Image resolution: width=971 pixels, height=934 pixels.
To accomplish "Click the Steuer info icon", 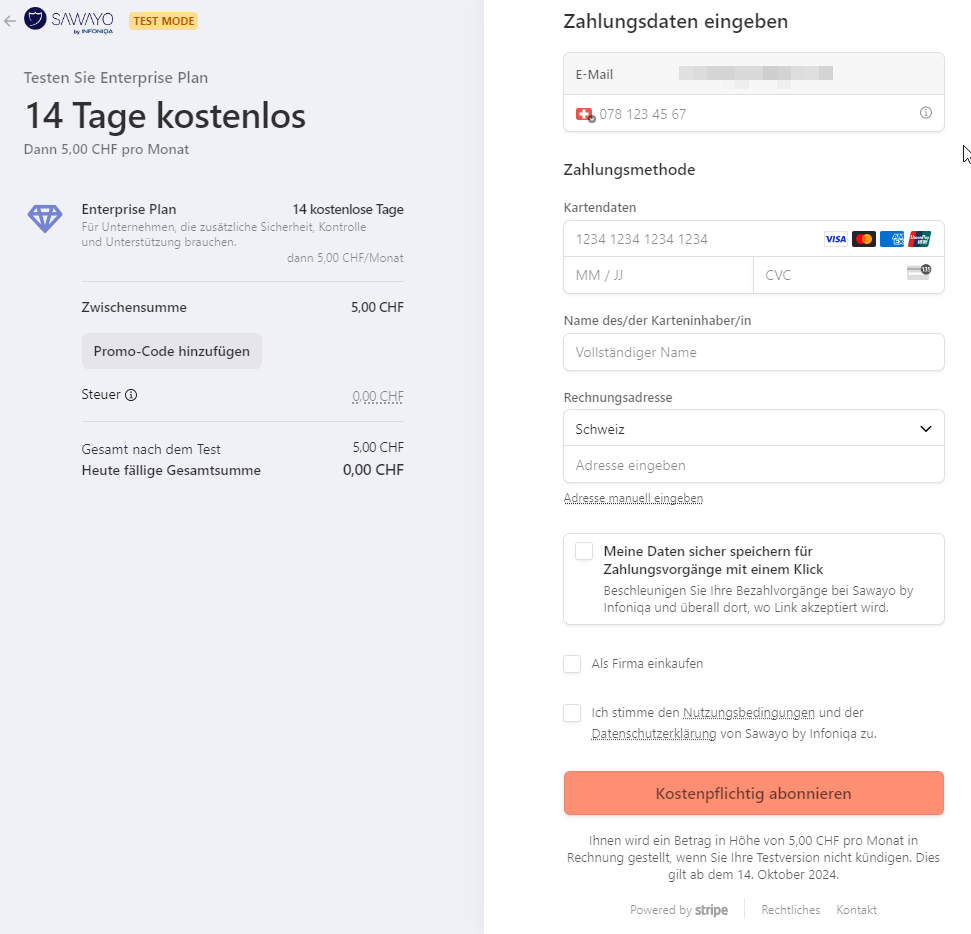I will tap(131, 395).
